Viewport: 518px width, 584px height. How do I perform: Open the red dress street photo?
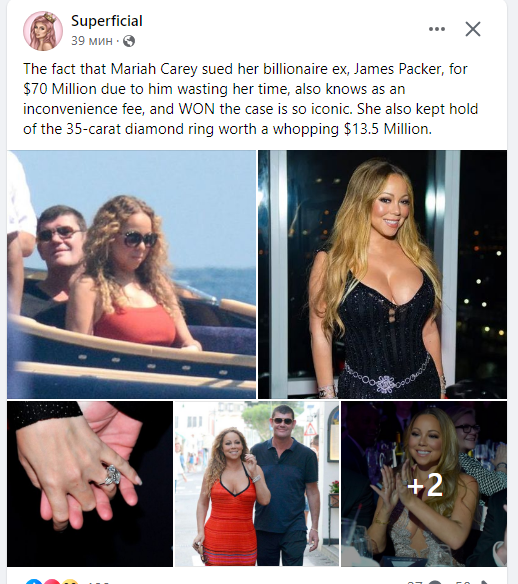click(257, 484)
